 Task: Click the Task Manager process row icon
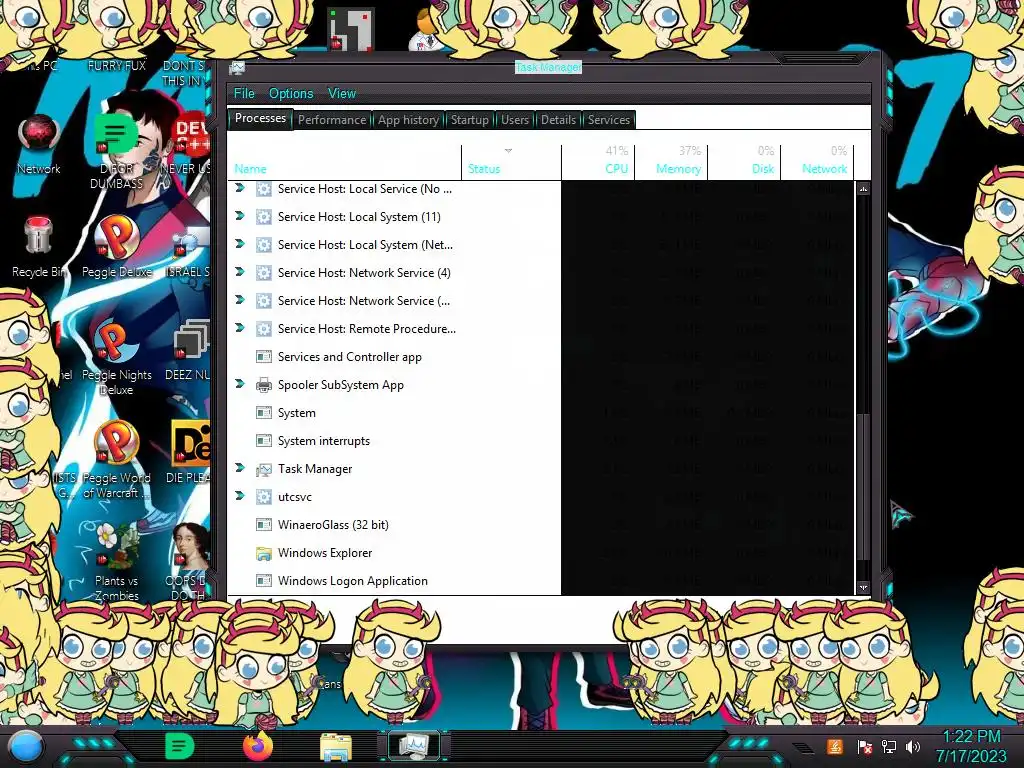(x=264, y=470)
